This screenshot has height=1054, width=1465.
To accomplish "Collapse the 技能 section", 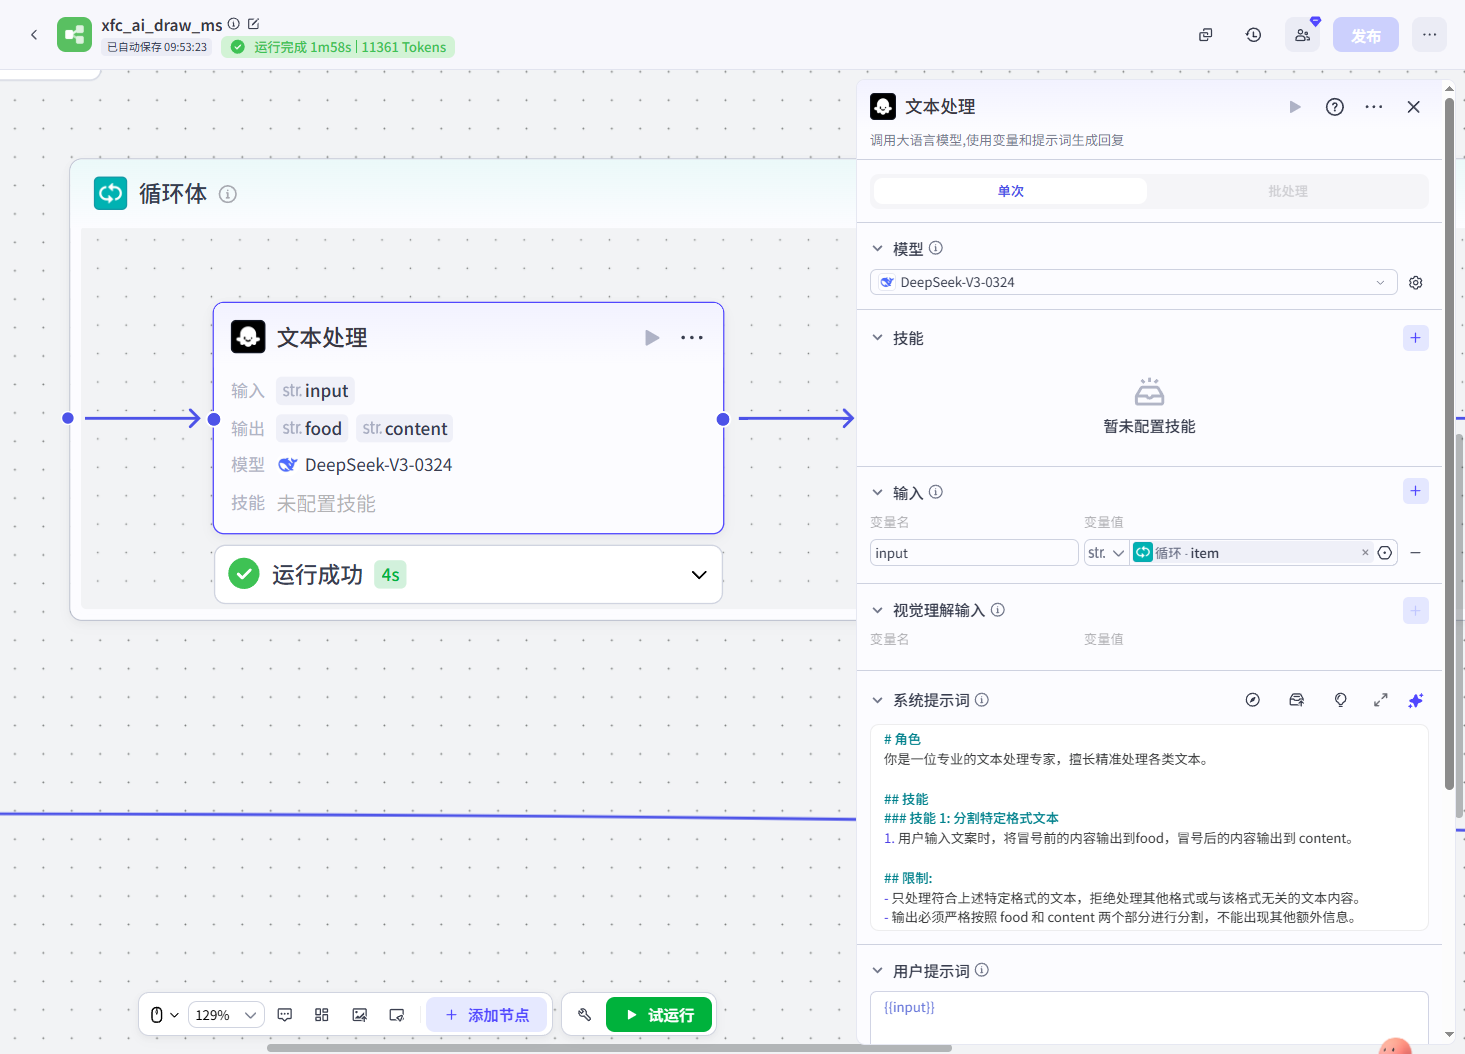I will point(878,338).
